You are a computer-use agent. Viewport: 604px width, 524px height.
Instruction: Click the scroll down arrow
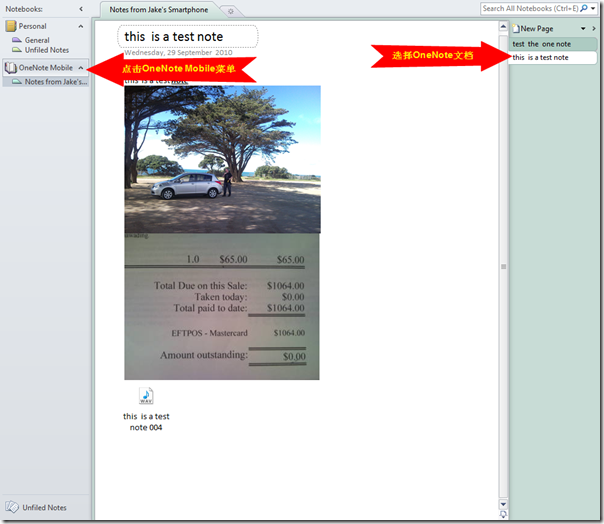point(503,504)
